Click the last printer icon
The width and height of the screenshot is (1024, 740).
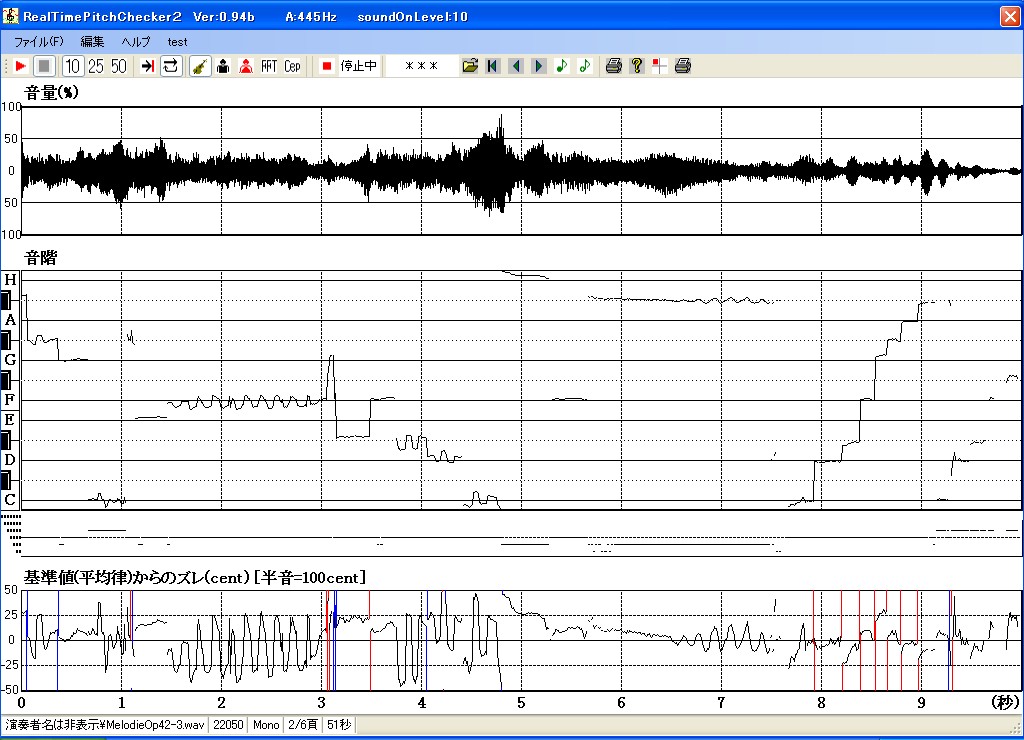[x=682, y=66]
